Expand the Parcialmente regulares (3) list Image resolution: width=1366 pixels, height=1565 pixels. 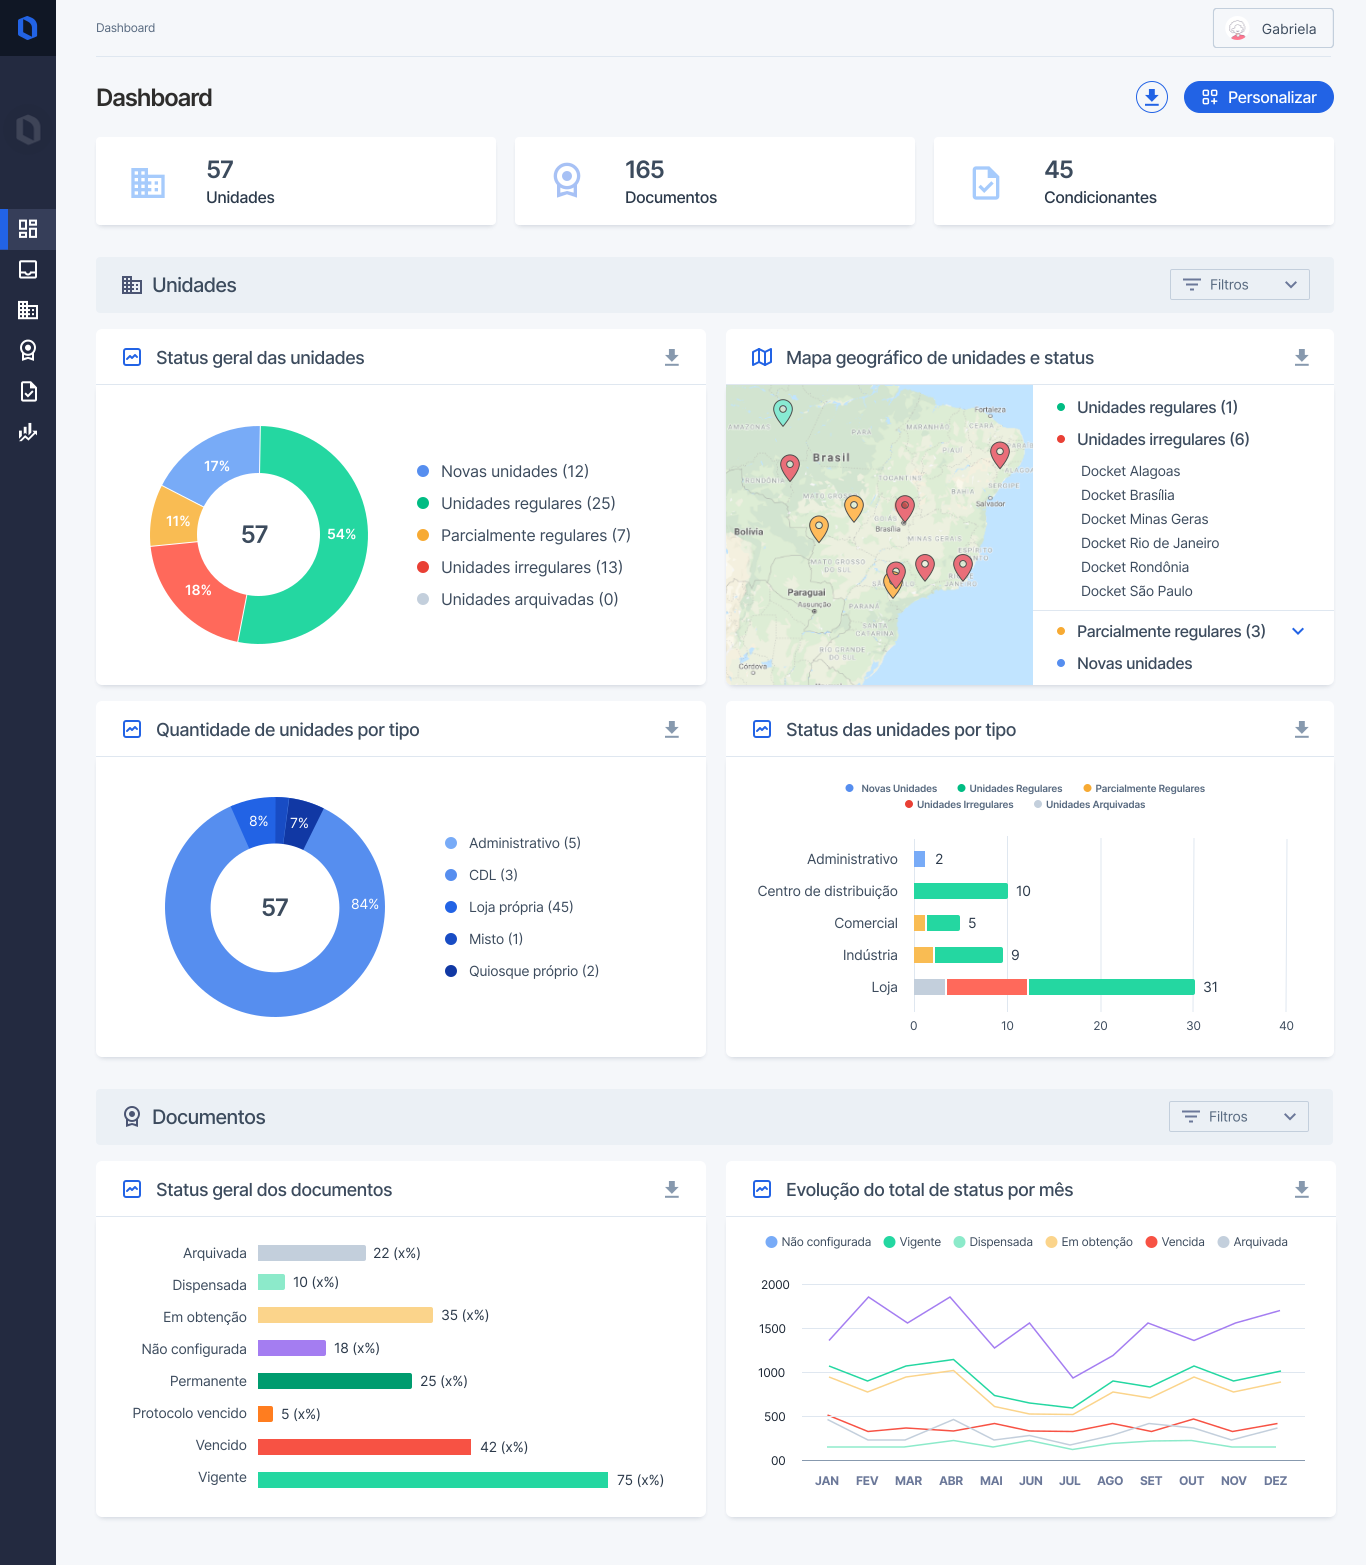1298,631
